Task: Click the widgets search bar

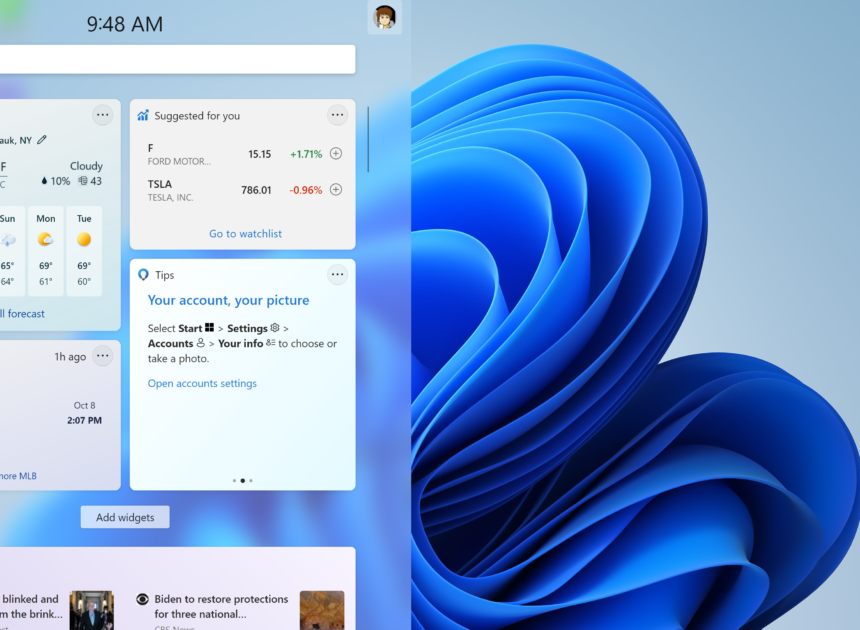Action: point(177,59)
